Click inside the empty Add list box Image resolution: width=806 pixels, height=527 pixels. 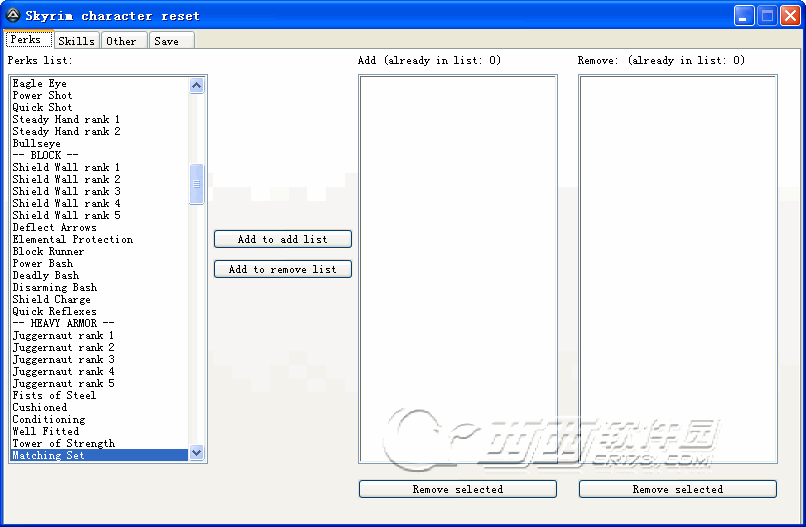click(x=458, y=269)
